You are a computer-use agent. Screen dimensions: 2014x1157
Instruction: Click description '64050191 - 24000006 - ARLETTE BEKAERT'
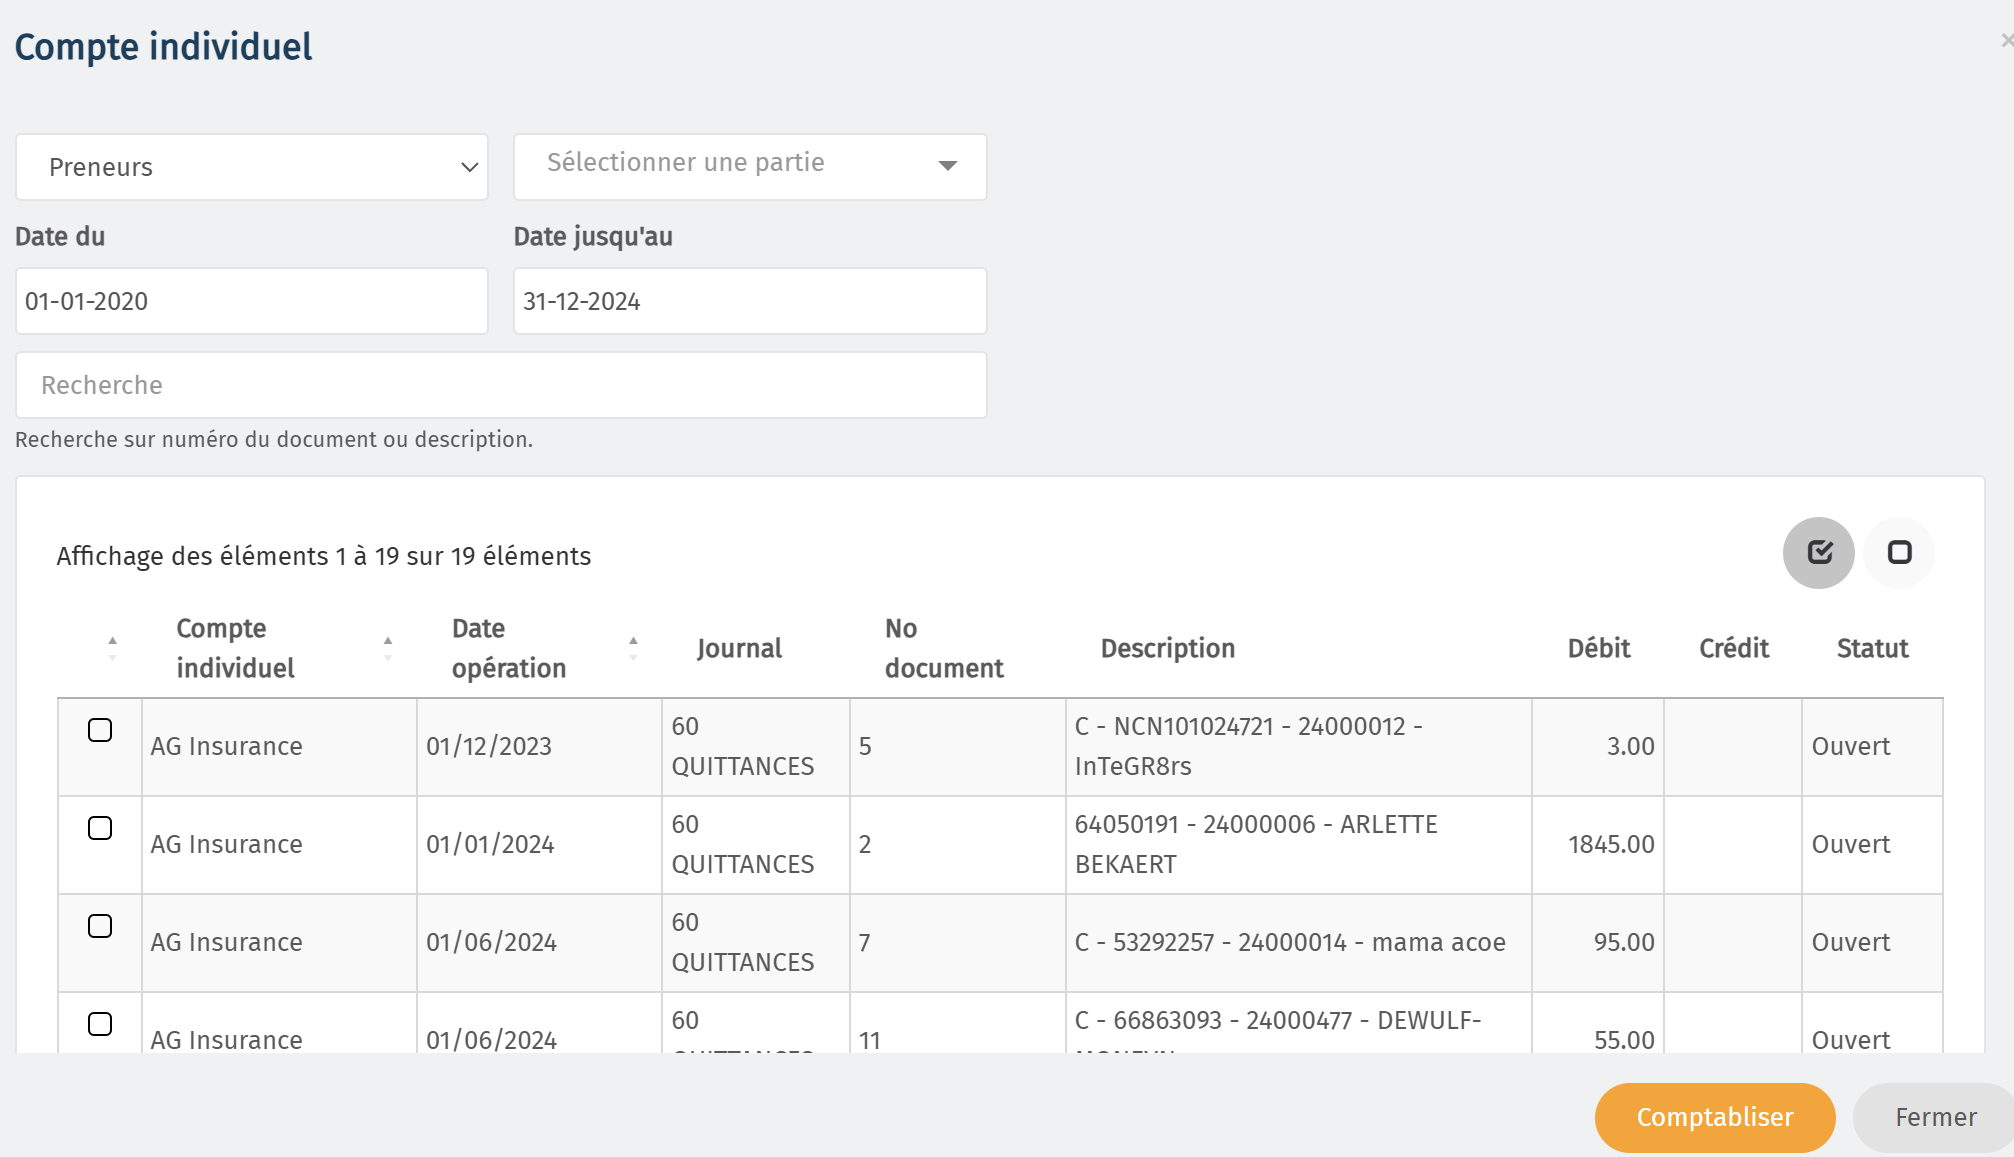click(x=1256, y=844)
